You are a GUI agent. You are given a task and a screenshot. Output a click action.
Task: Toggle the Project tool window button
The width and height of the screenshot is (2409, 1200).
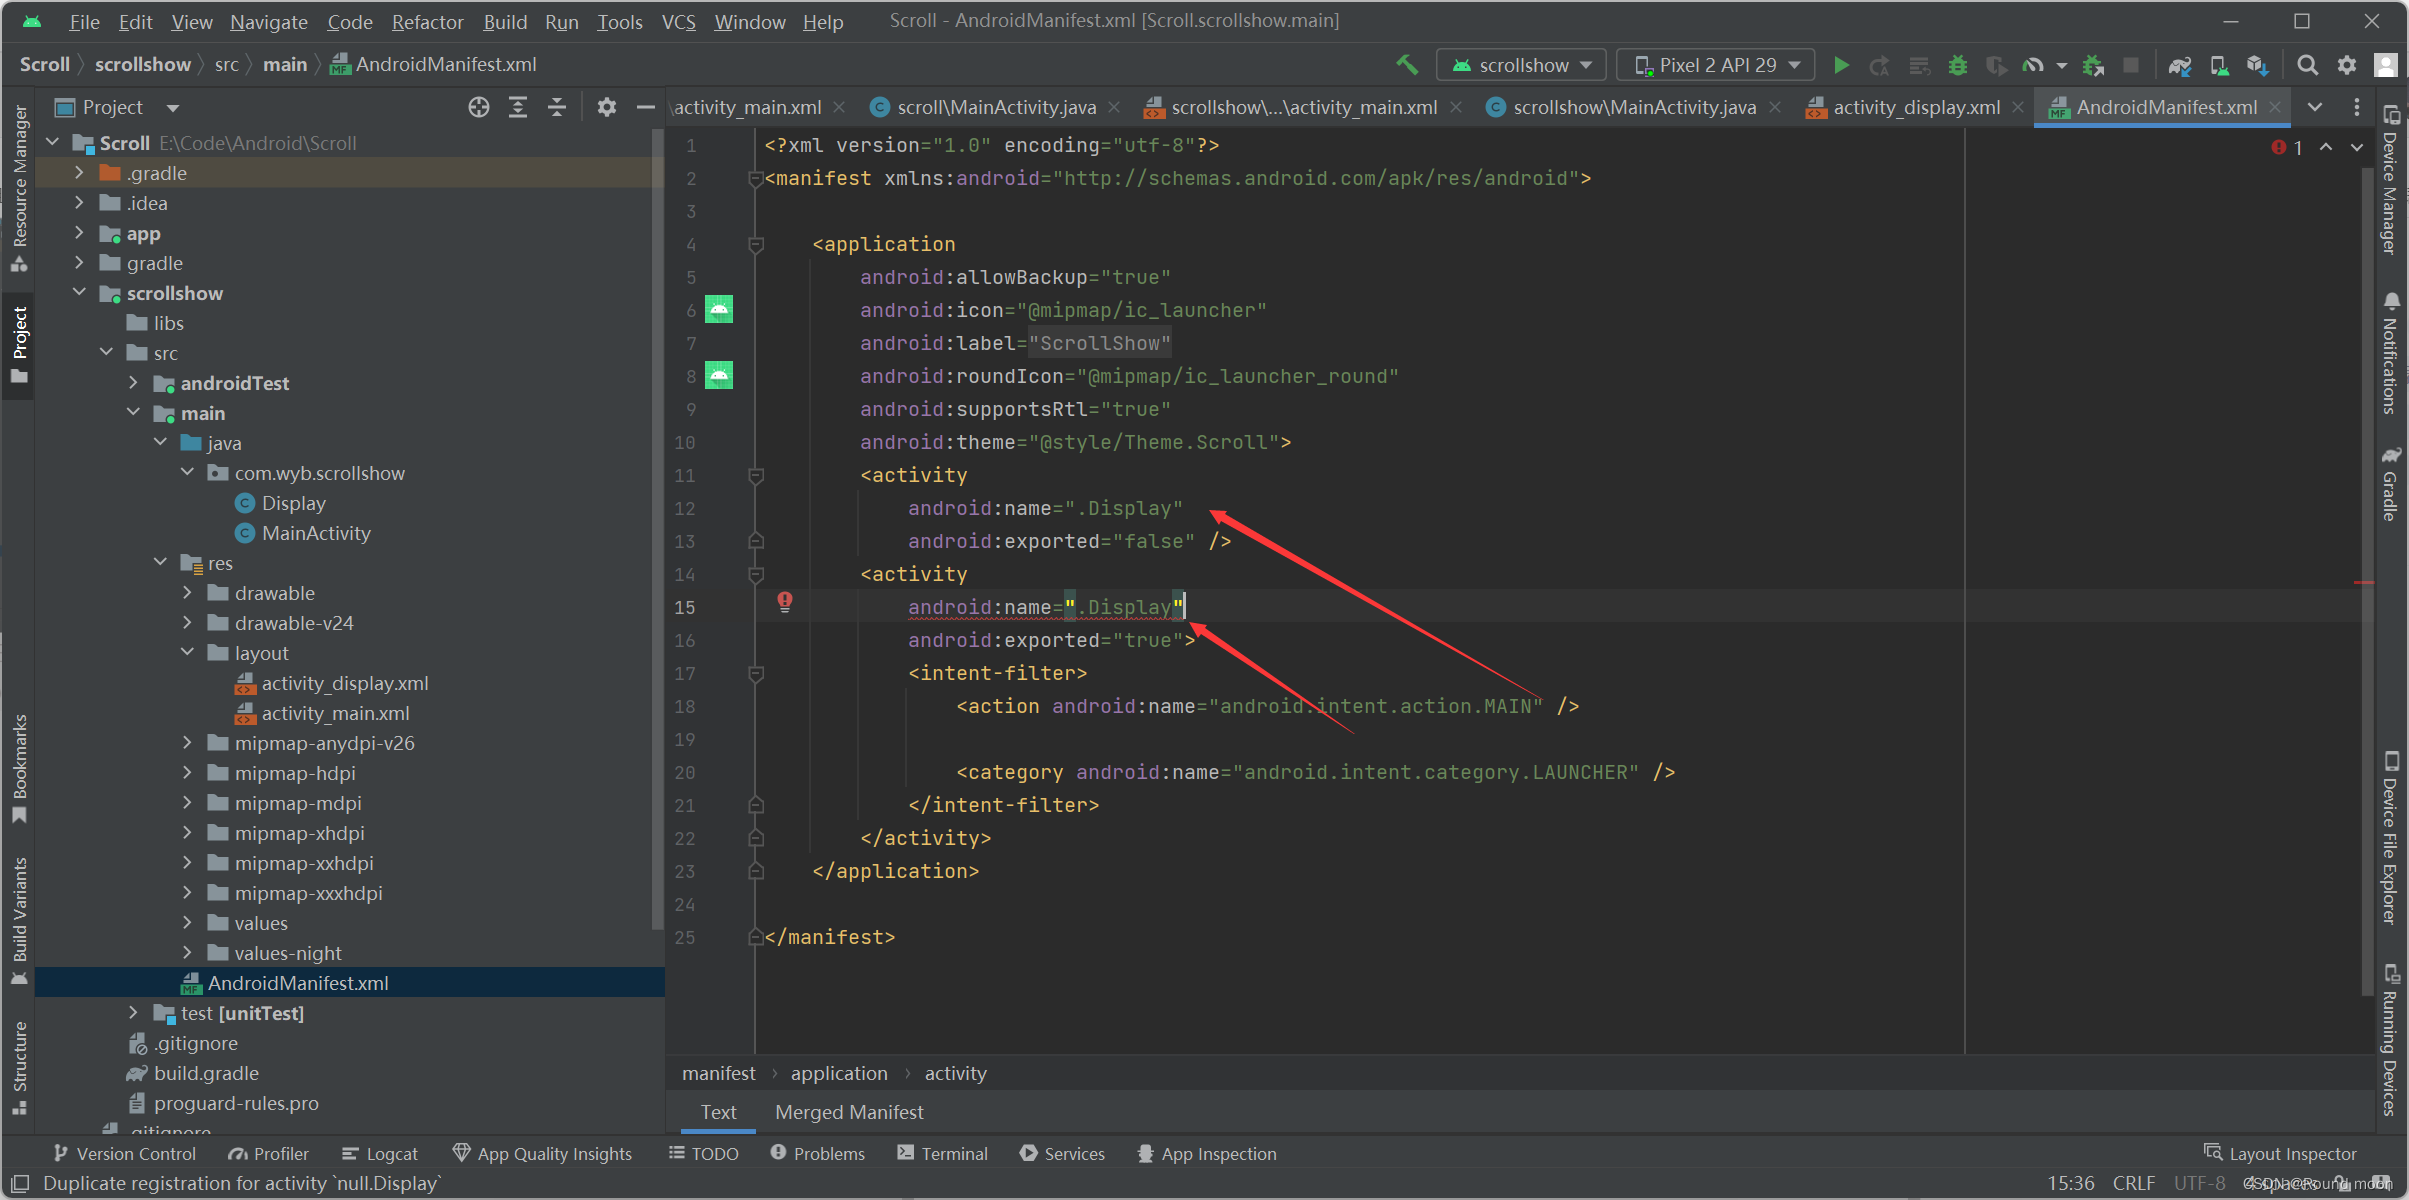coord(19,344)
